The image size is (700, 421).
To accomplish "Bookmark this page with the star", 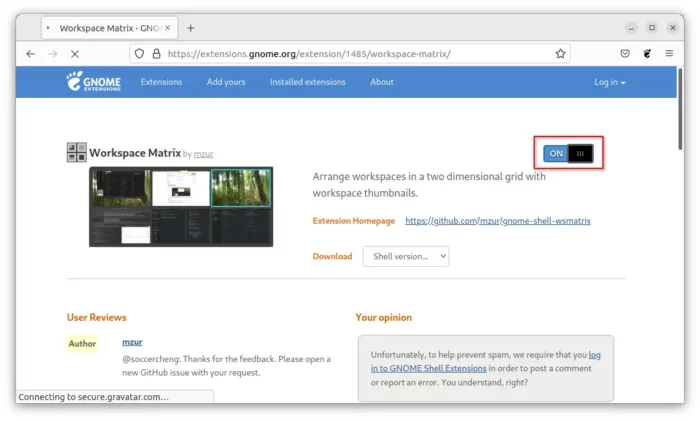I will (560, 54).
